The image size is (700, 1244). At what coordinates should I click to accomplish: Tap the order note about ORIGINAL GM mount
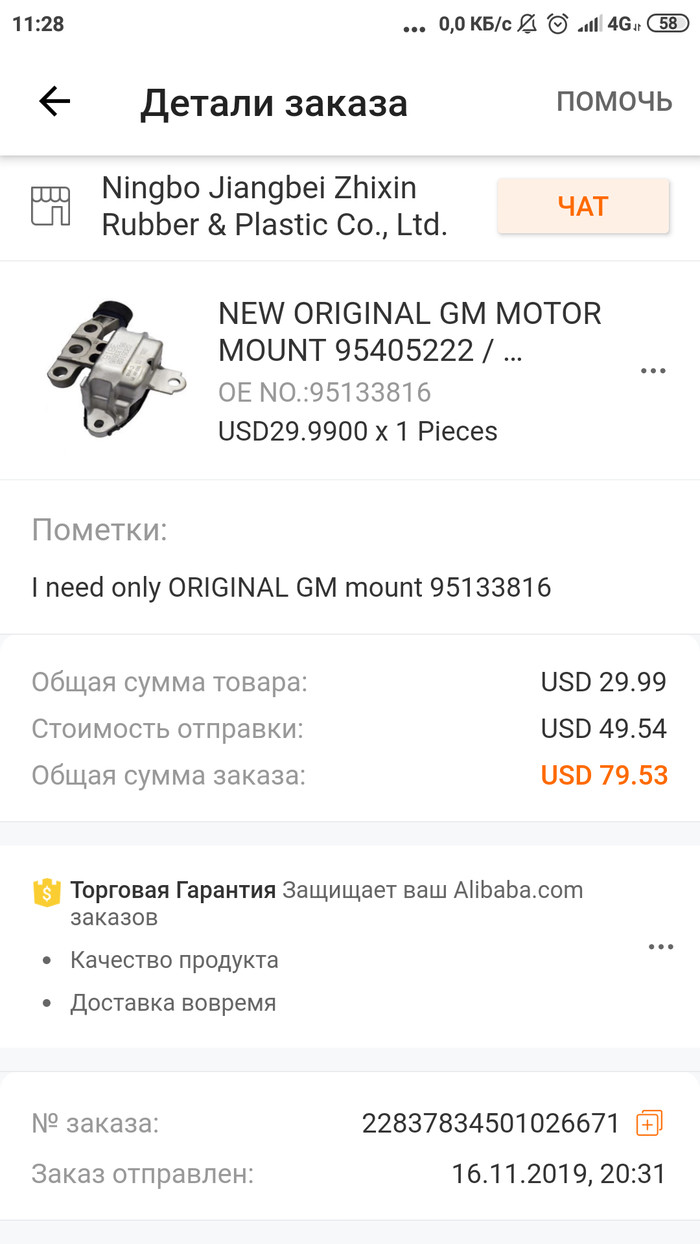[291, 587]
